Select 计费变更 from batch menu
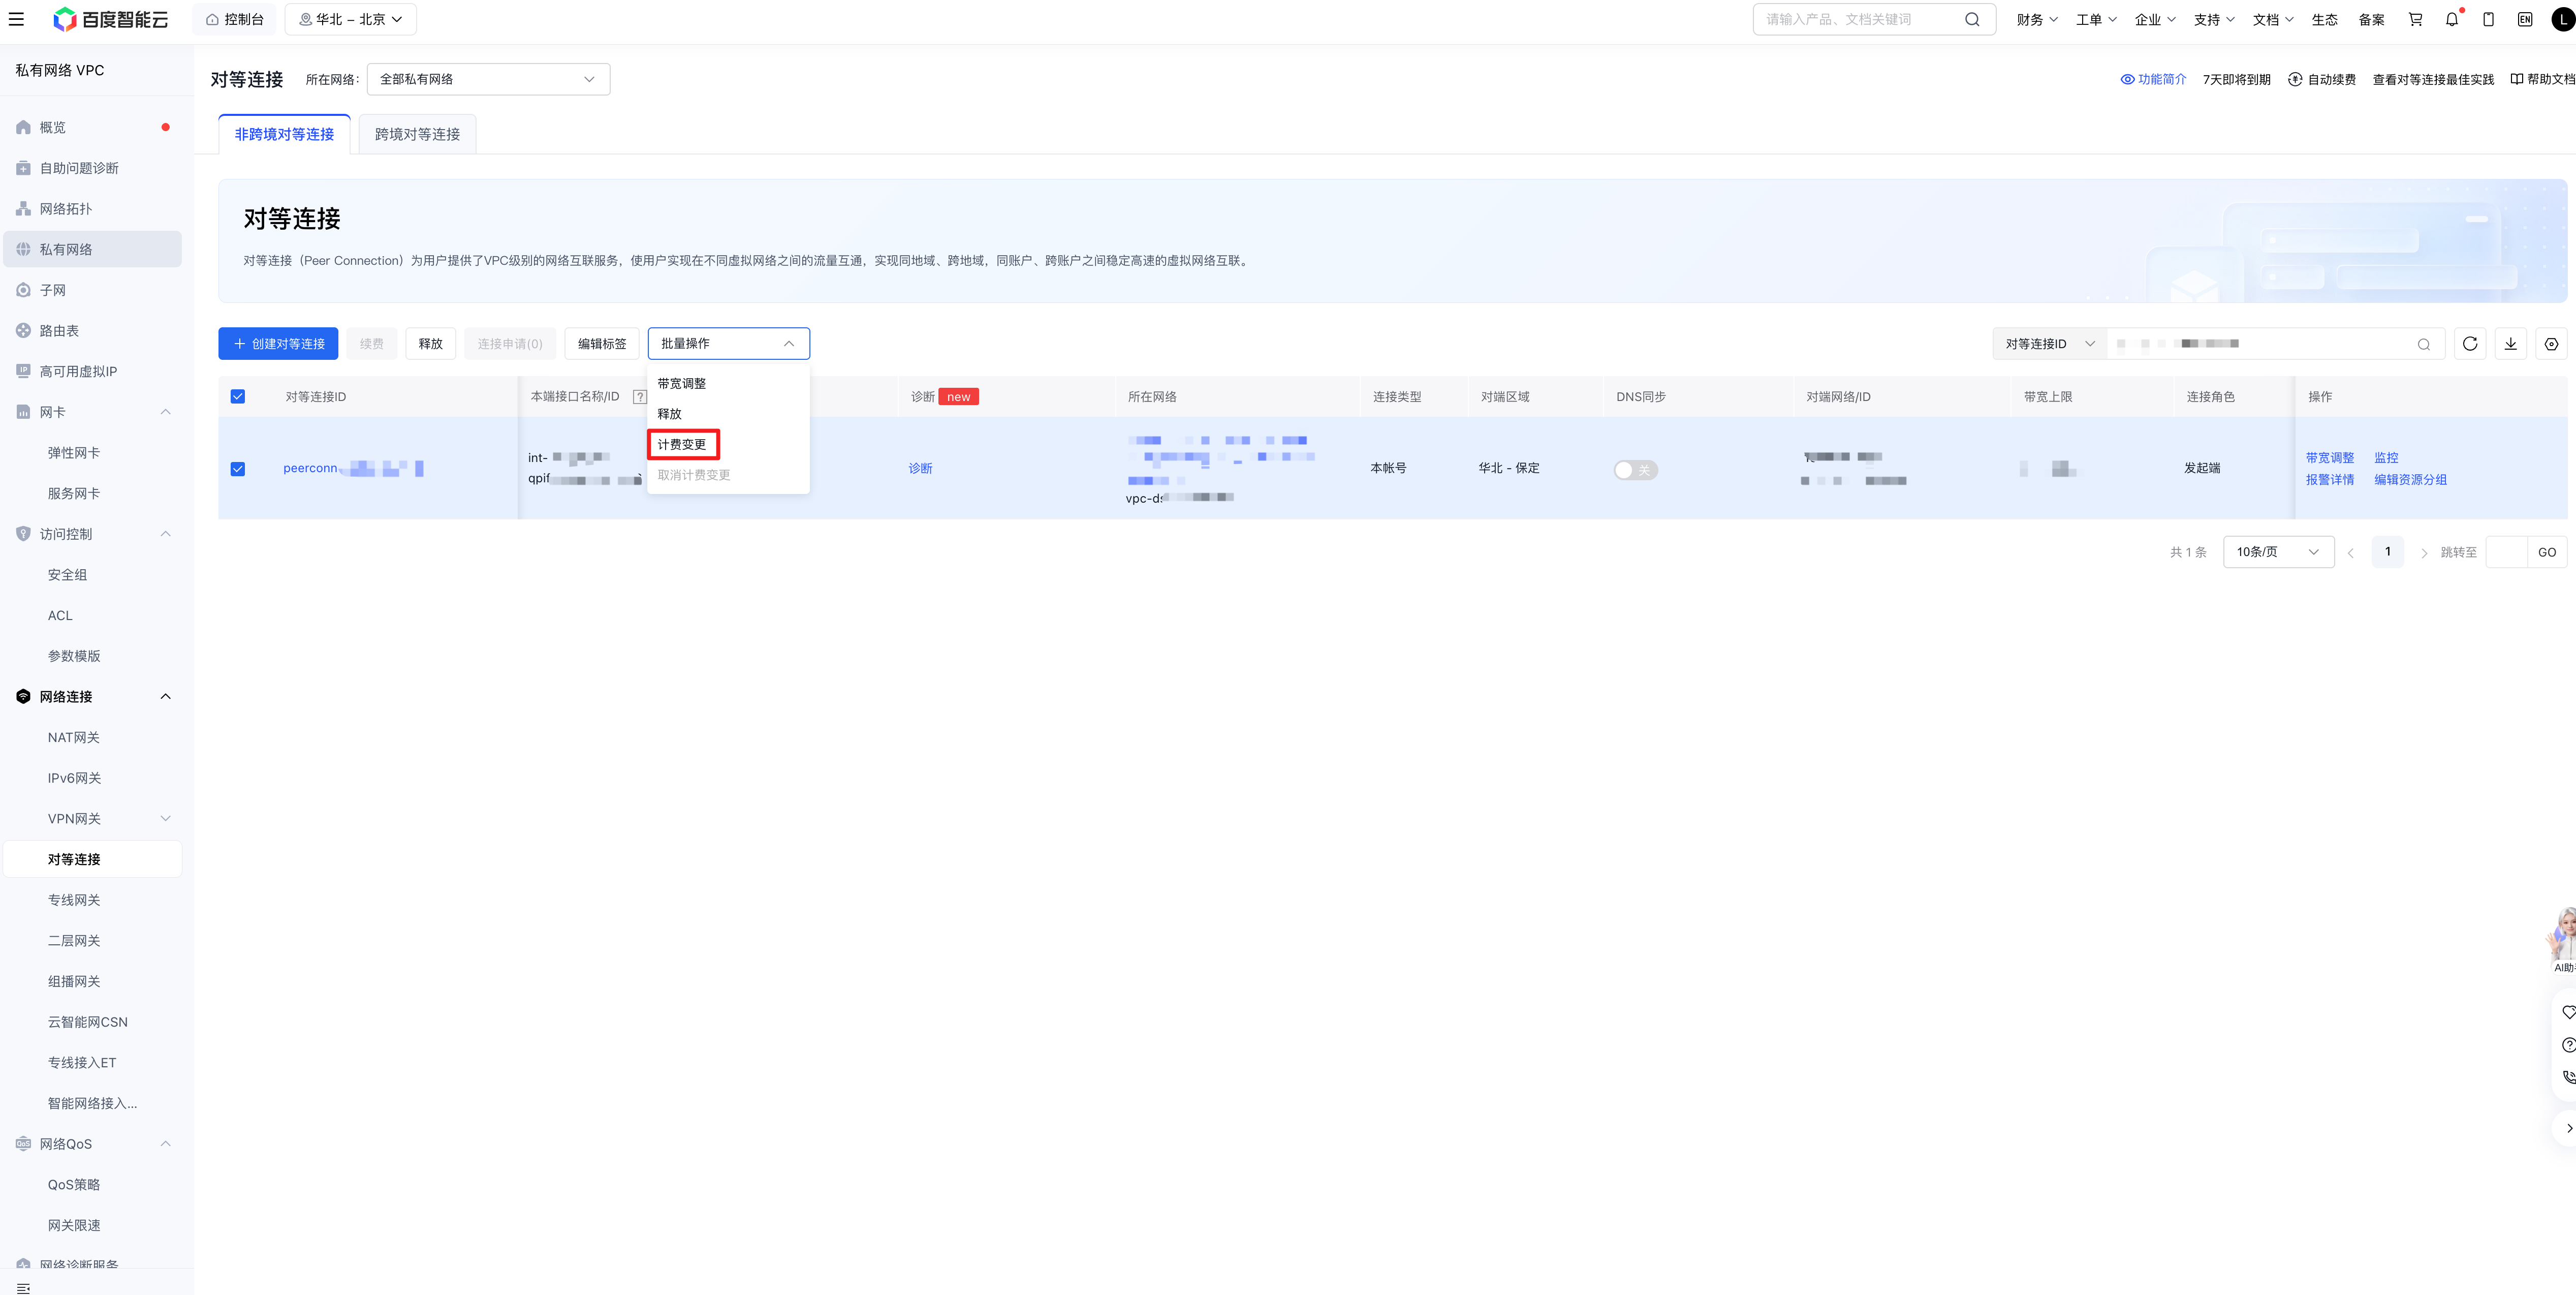 (682, 445)
